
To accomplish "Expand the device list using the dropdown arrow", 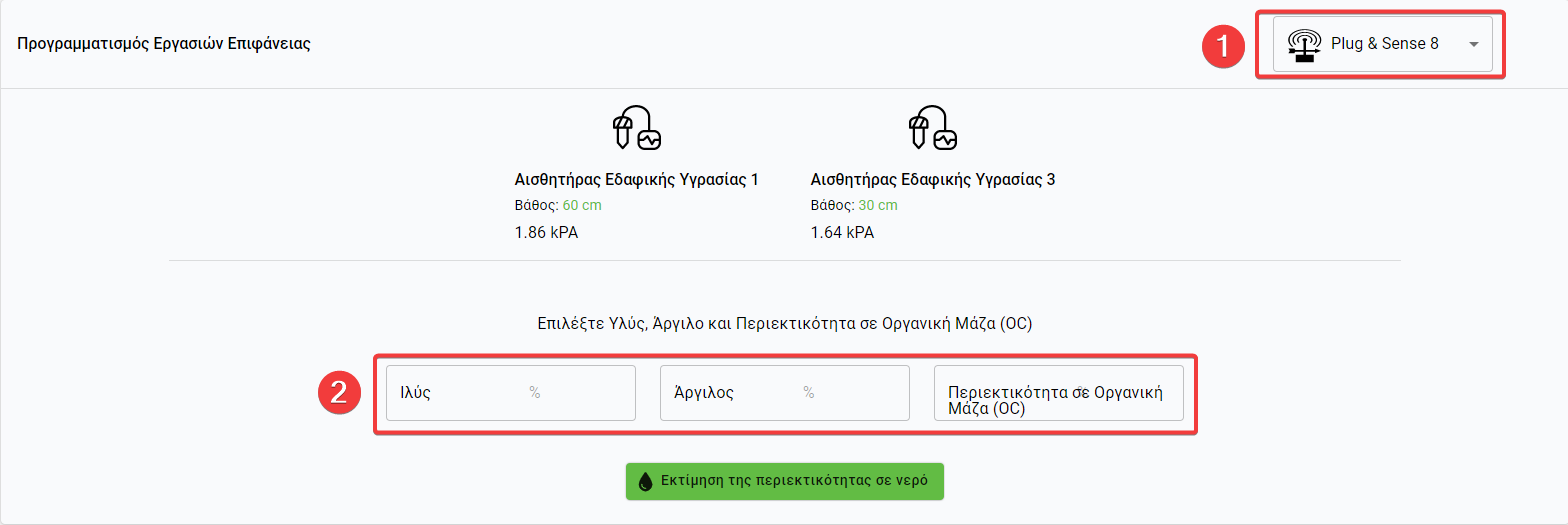I will 1473,45.
